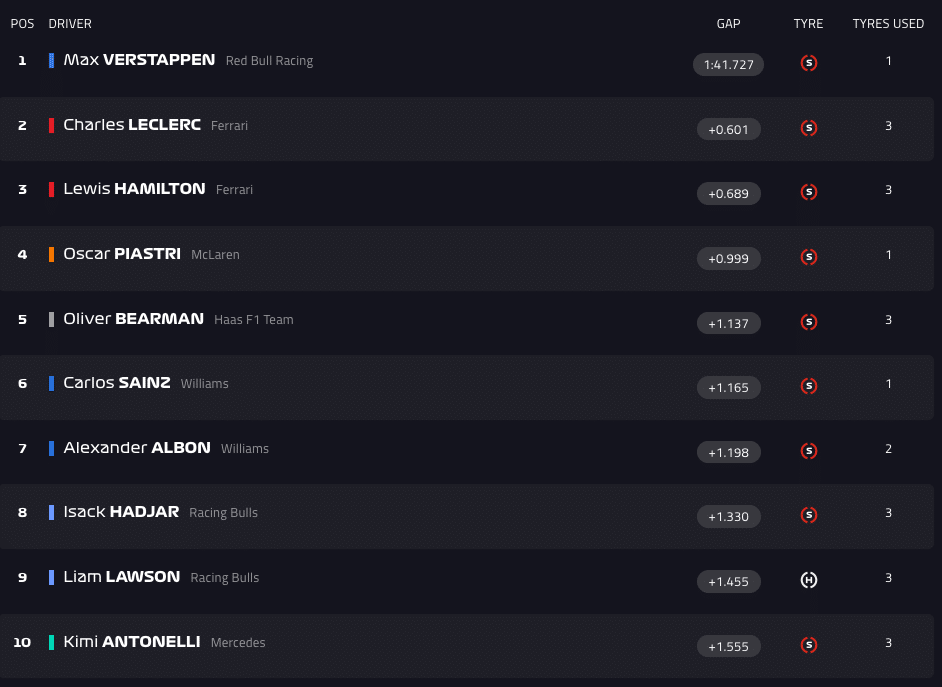Sort by the DRIVER column header

point(70,23)
